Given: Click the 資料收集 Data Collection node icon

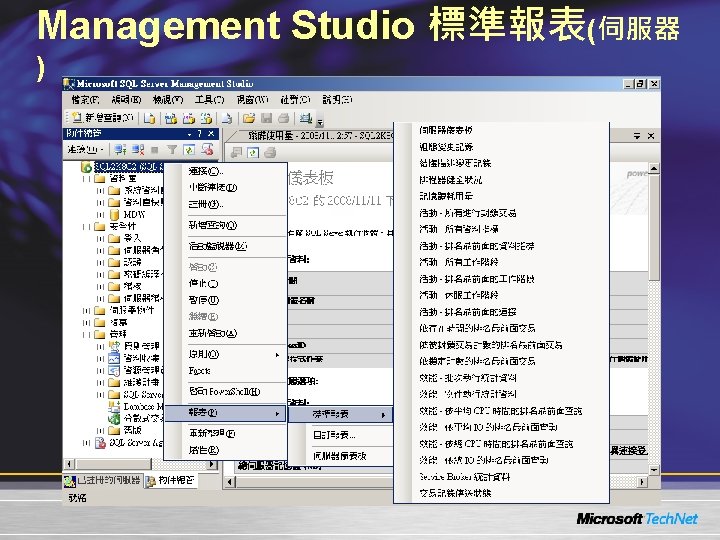Looking at the screenshot, I should [x=114, y=358].
